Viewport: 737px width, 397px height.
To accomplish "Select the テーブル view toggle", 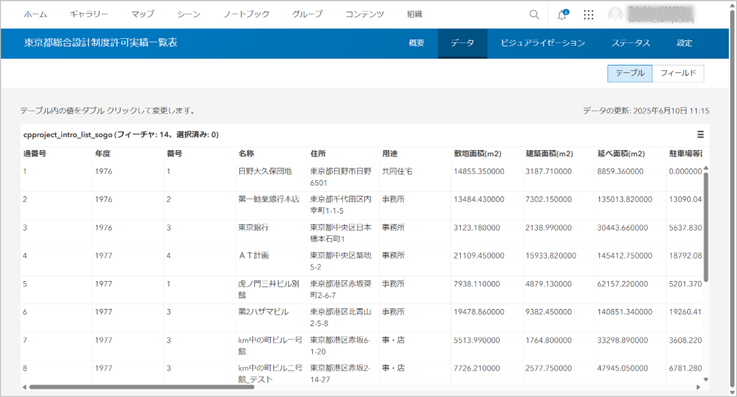I will 630,73.
